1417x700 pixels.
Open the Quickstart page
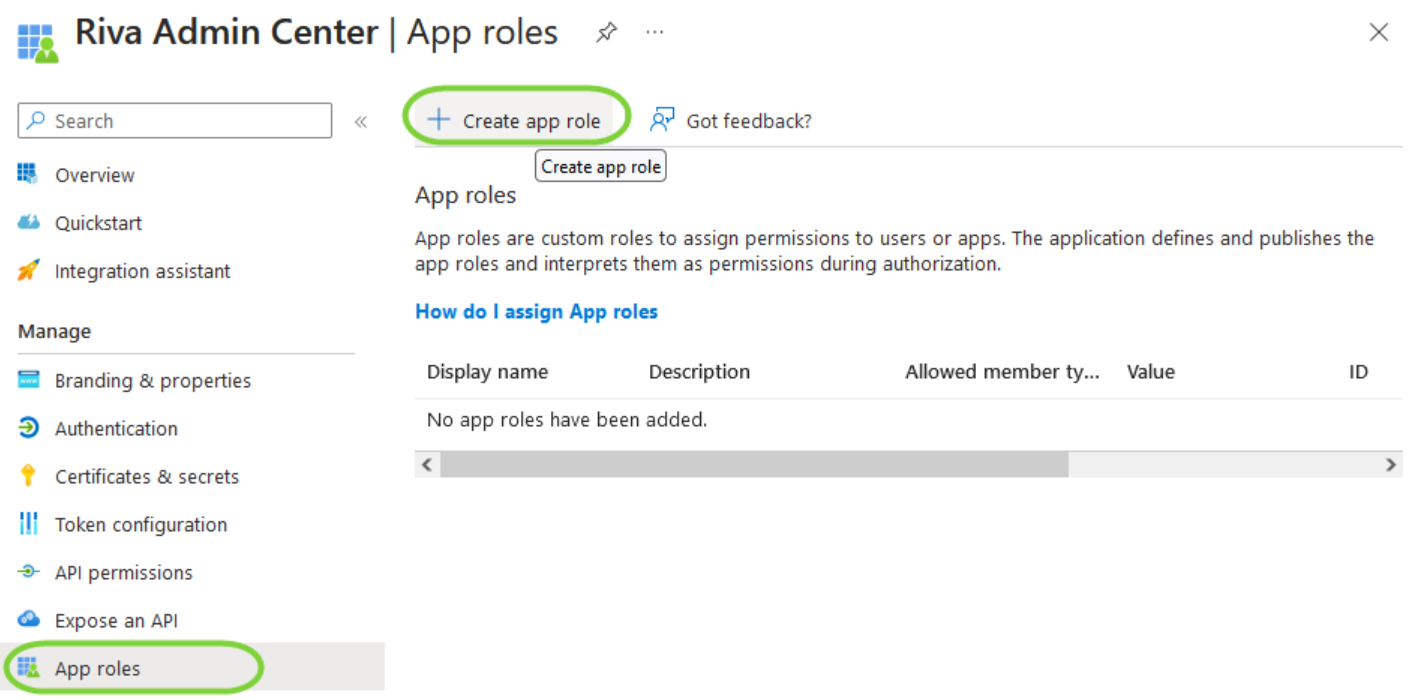click(x=99, y=223)
